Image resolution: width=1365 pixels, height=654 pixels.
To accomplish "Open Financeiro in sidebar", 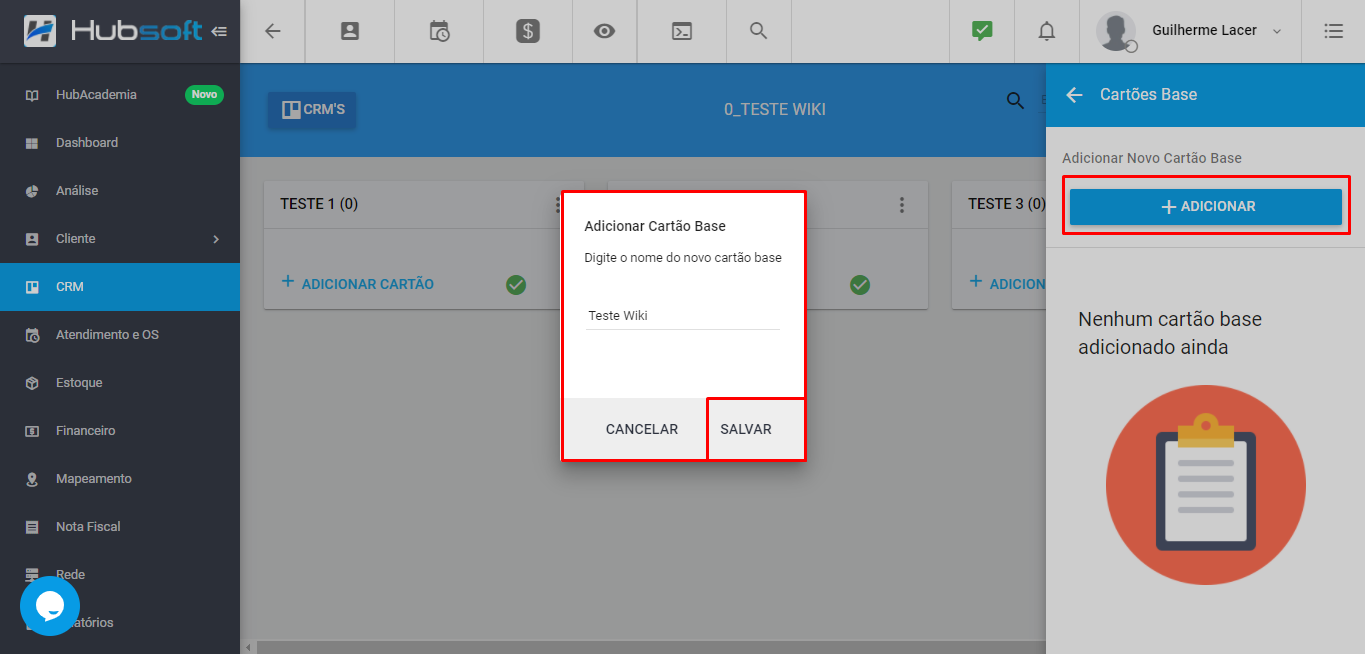I will (x=120, y=431).
